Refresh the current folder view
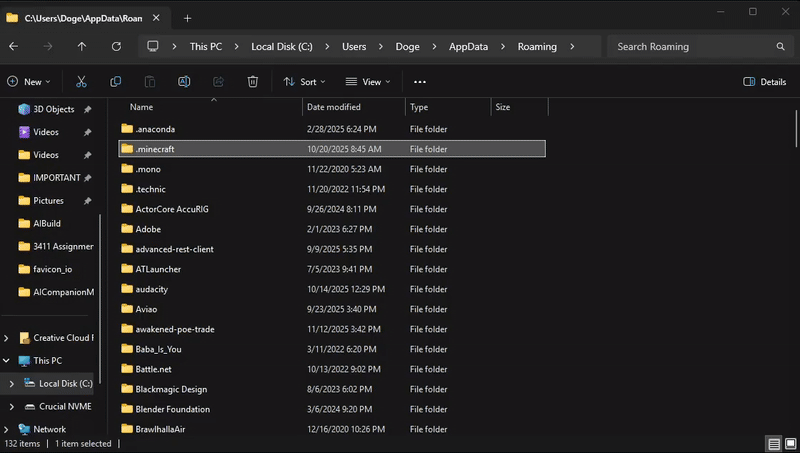The height and width of the screenshot is (453, 800). pyautogui.click(x=116, y=46)
